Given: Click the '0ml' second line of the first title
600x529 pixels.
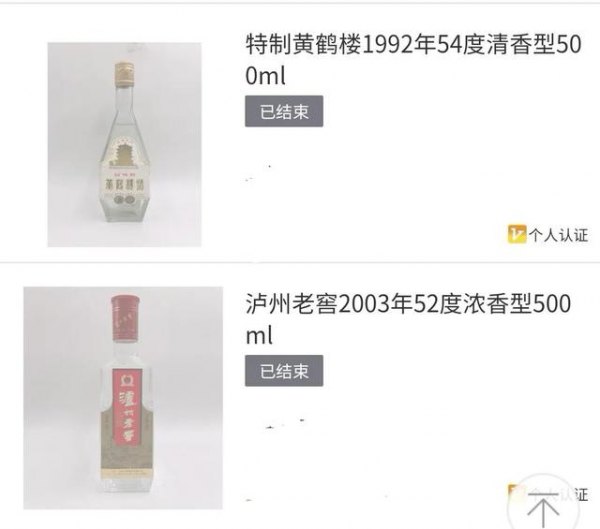Looking at the screenshot, I should [x=265, y=76].
